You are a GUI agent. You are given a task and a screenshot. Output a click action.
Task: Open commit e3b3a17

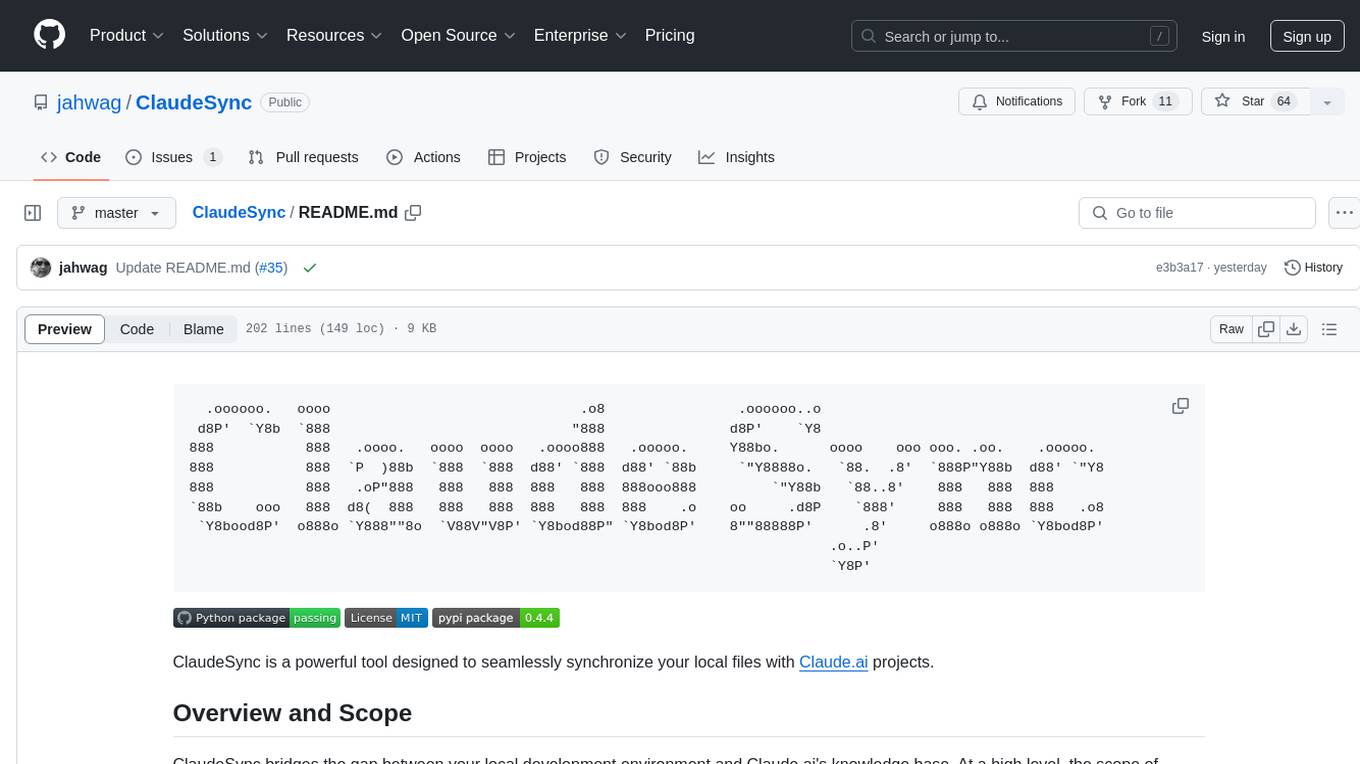coord(1179,268)
